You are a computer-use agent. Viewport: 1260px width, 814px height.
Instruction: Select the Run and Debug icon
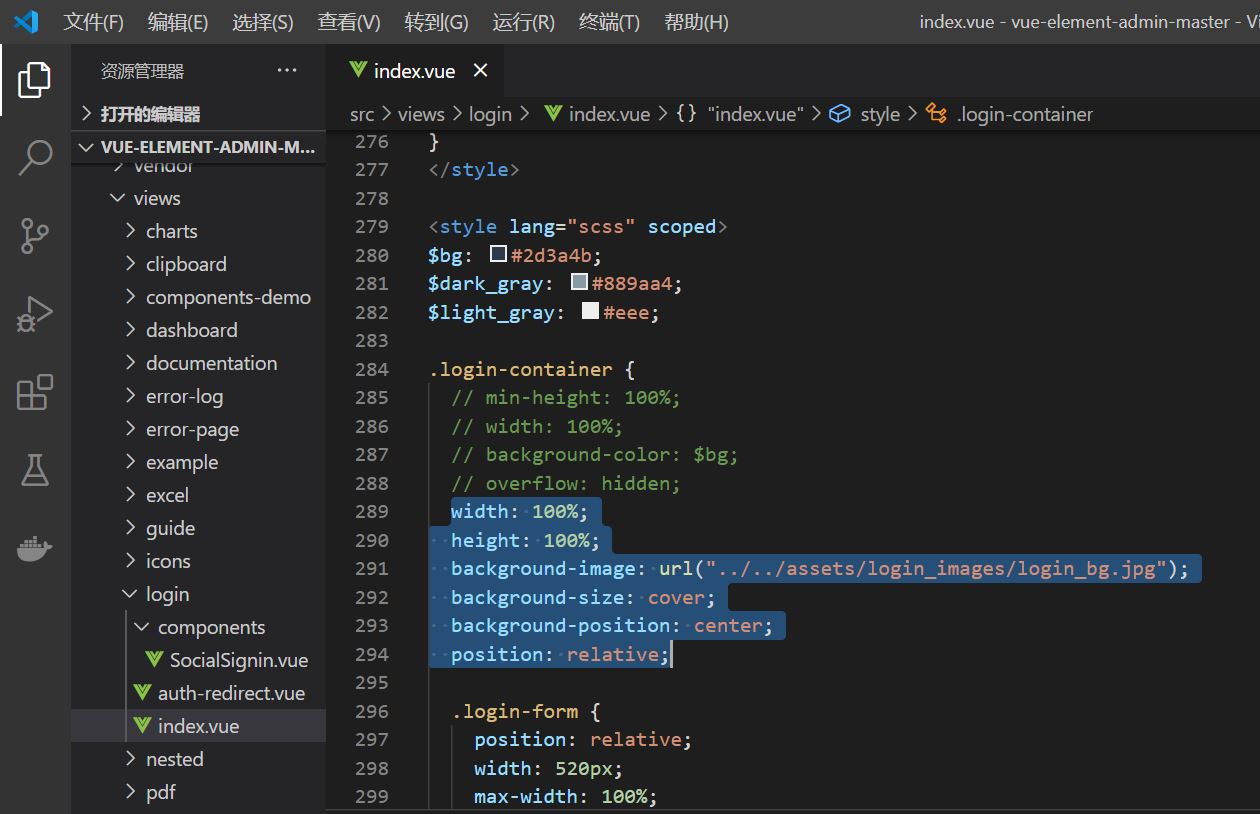pyautogui.click(x=35, y=314)
